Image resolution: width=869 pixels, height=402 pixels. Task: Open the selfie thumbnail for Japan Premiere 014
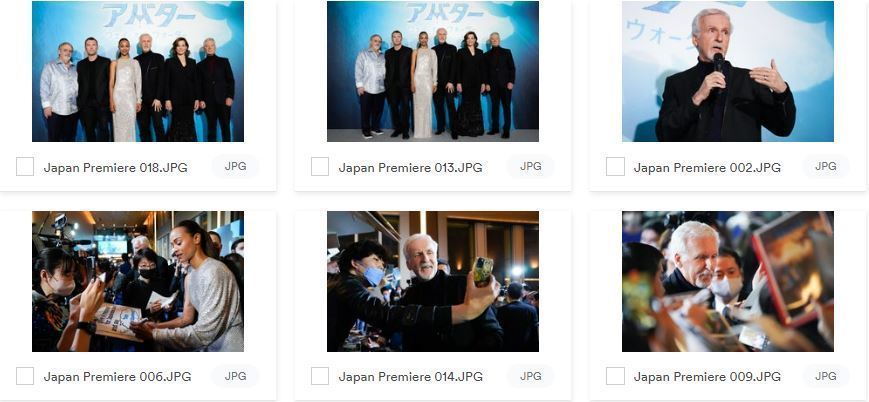click(x=433, y=281)
